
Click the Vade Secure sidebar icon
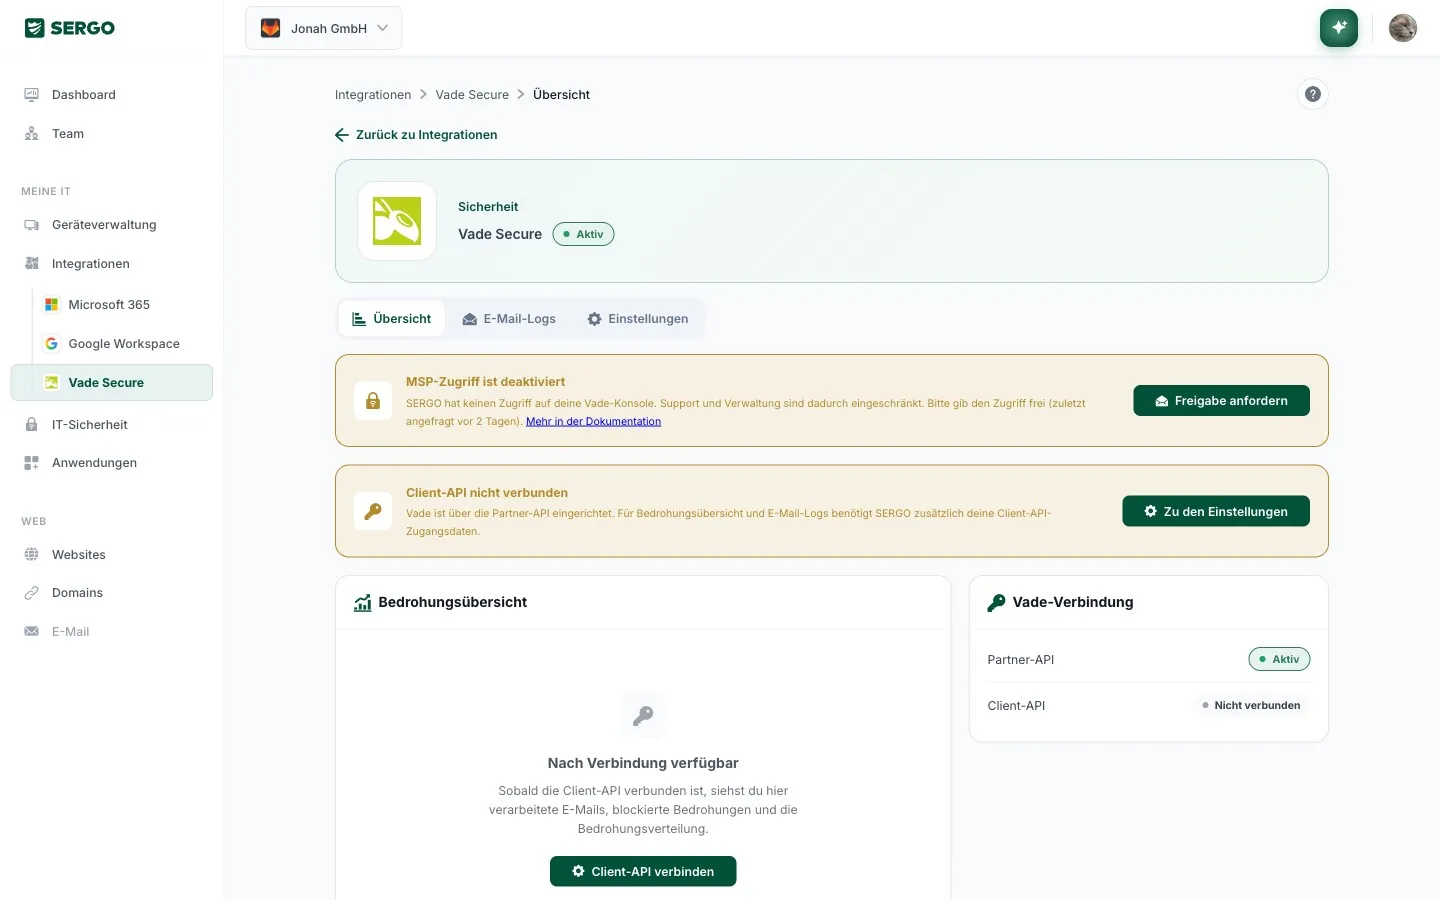(51, 383)
